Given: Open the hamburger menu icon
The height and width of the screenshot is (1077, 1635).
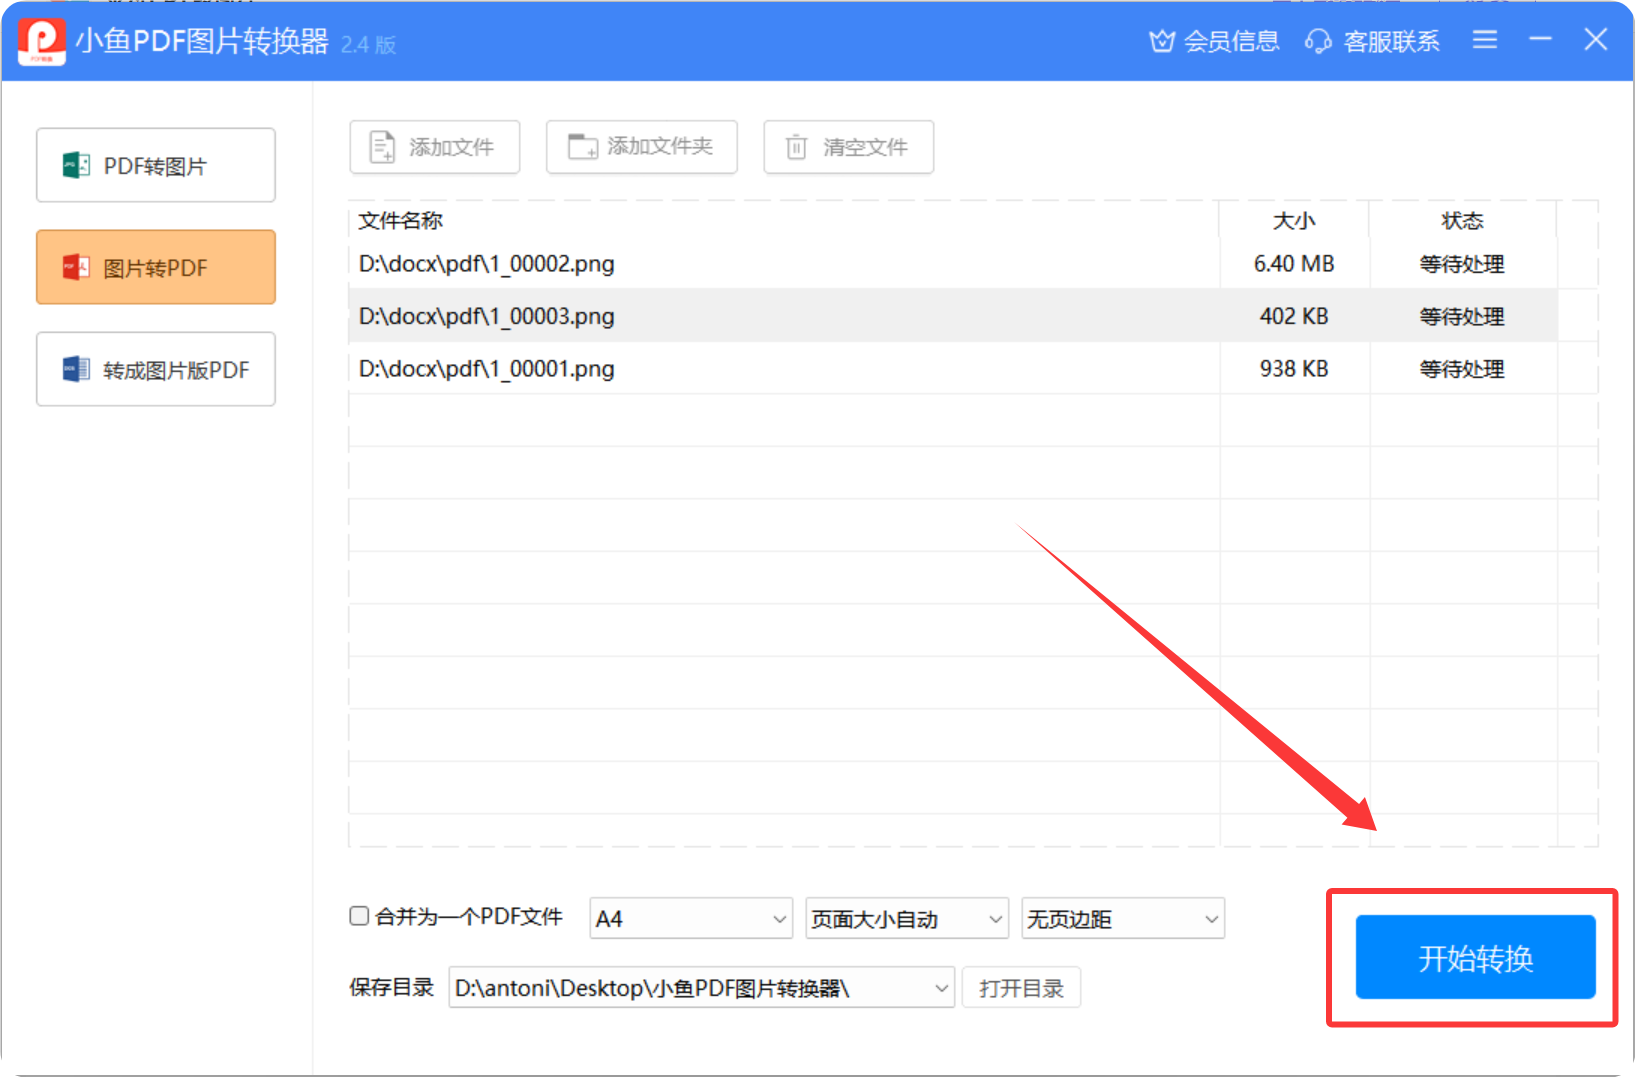Looking at the screenshot, I should 1485,40.
